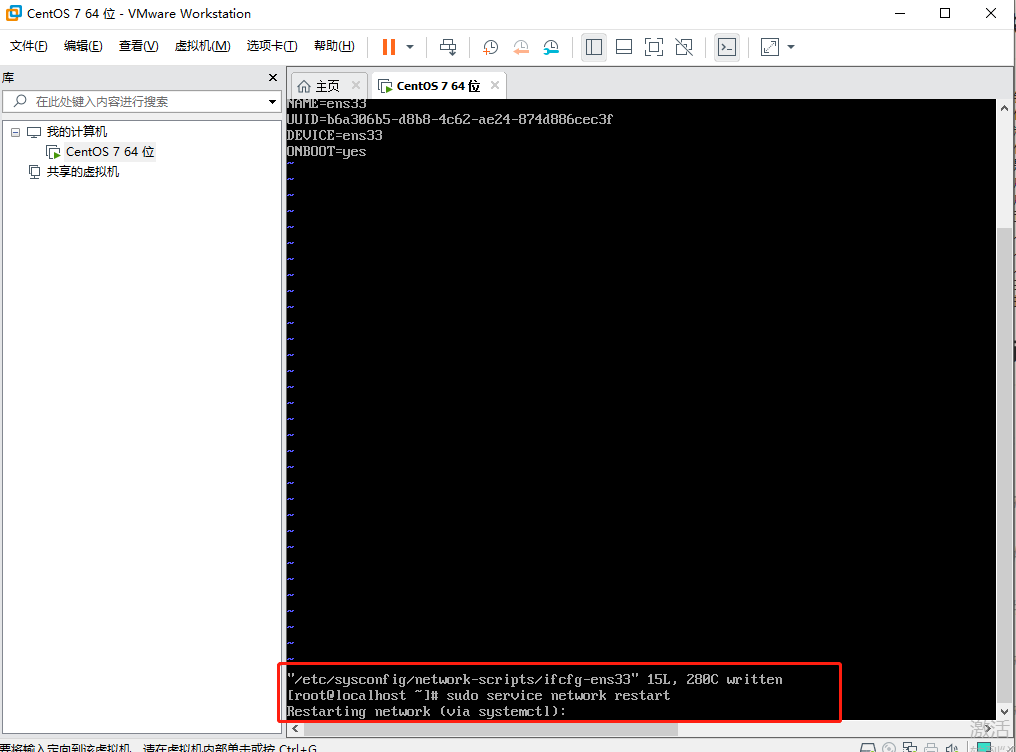Close the 主页 tab
The image size is (1016, 752).
(x=356, y=85)
